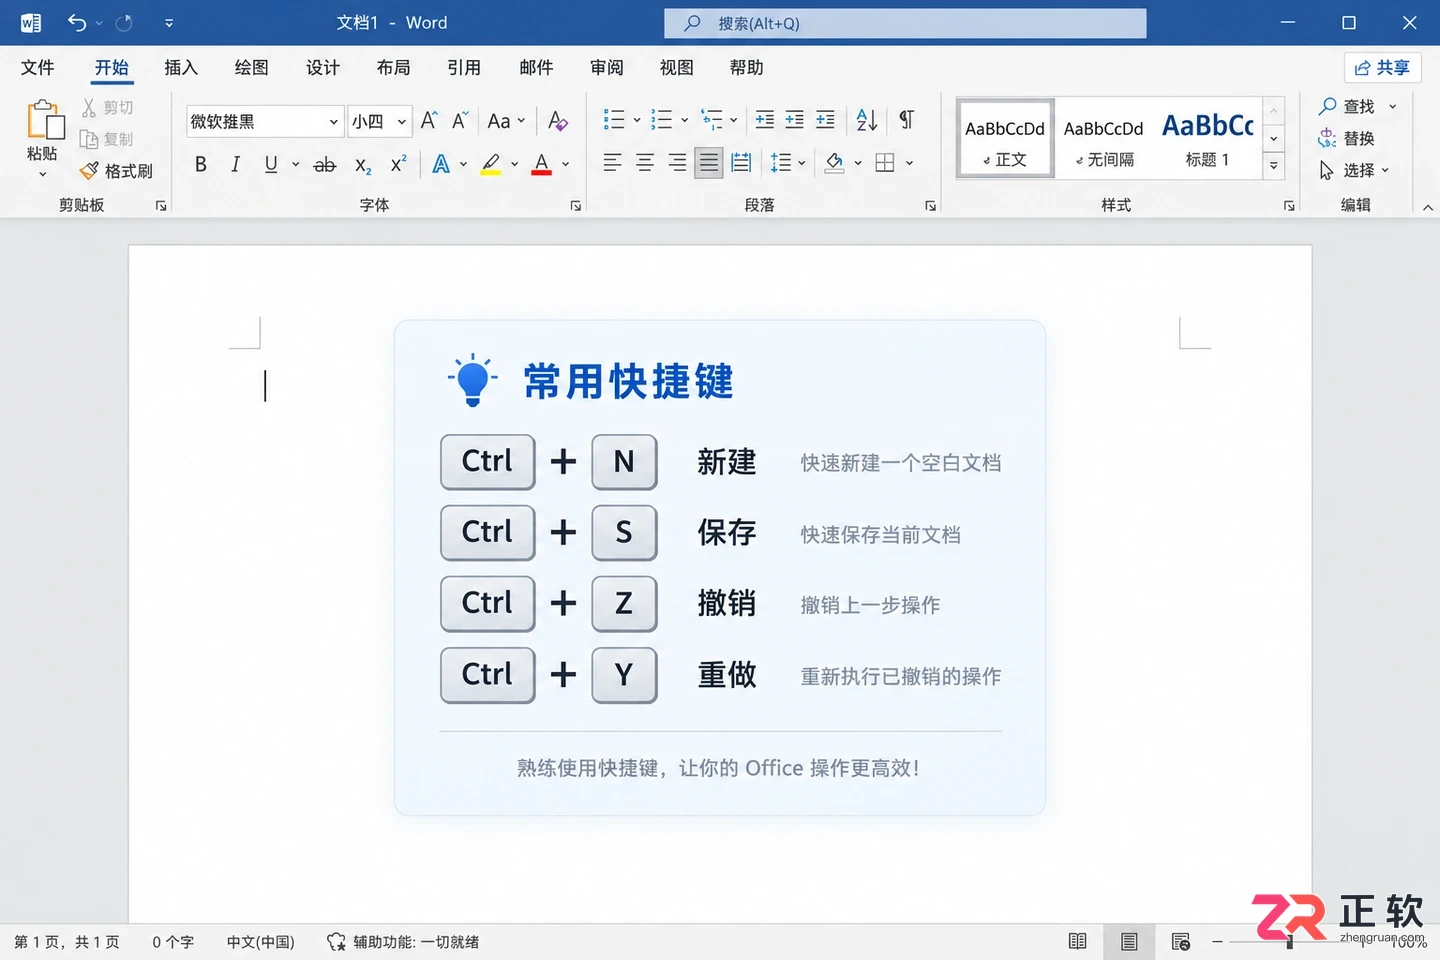Click the Chinese layout indent icon
The width and height of the screenshot is (1440, 960).
[825, 120]
